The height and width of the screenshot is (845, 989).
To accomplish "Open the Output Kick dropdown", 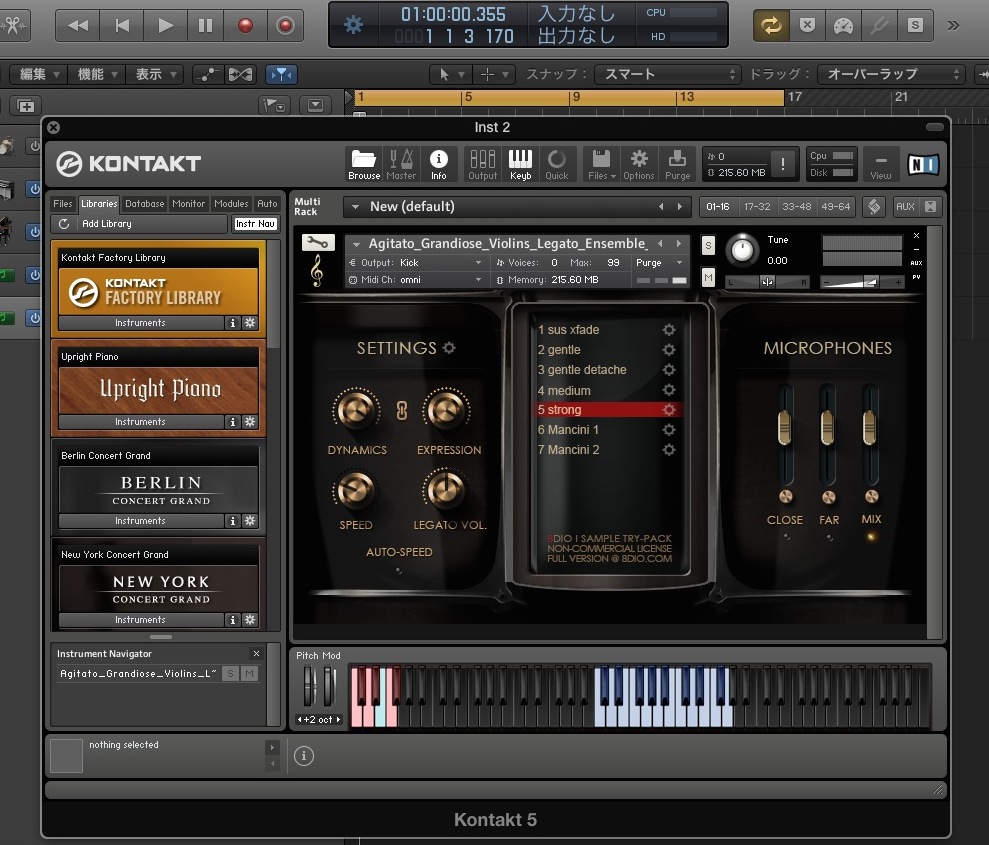I will coord(416,263).
